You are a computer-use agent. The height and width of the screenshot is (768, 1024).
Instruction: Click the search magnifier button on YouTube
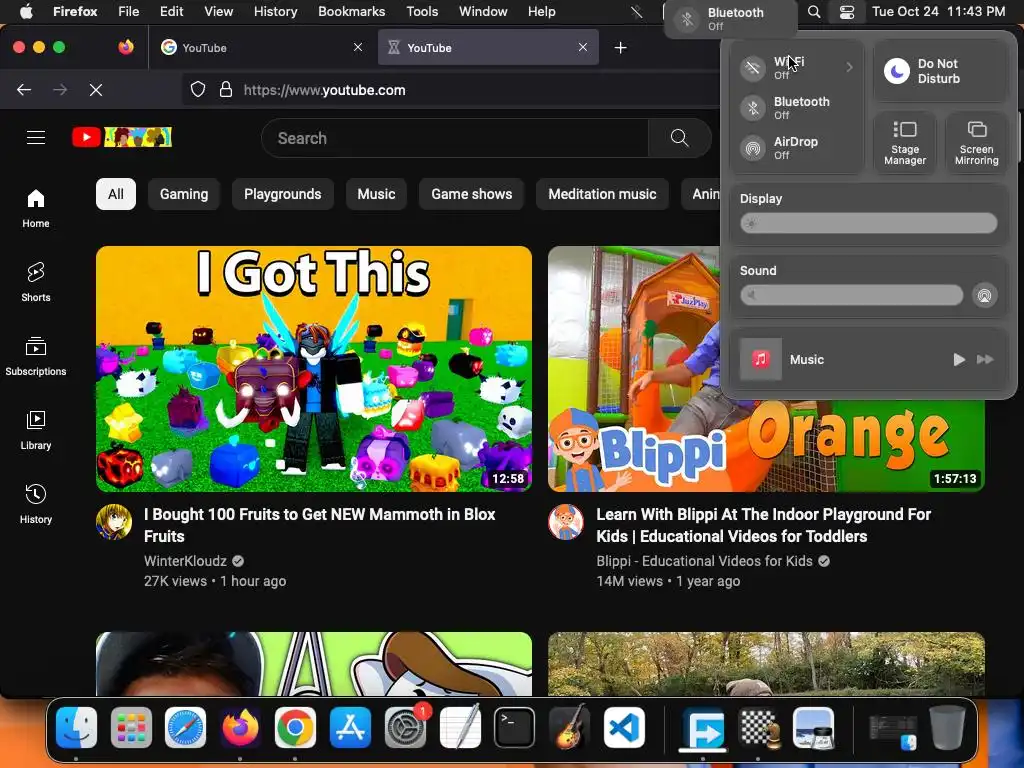click(x=679, y=138)
